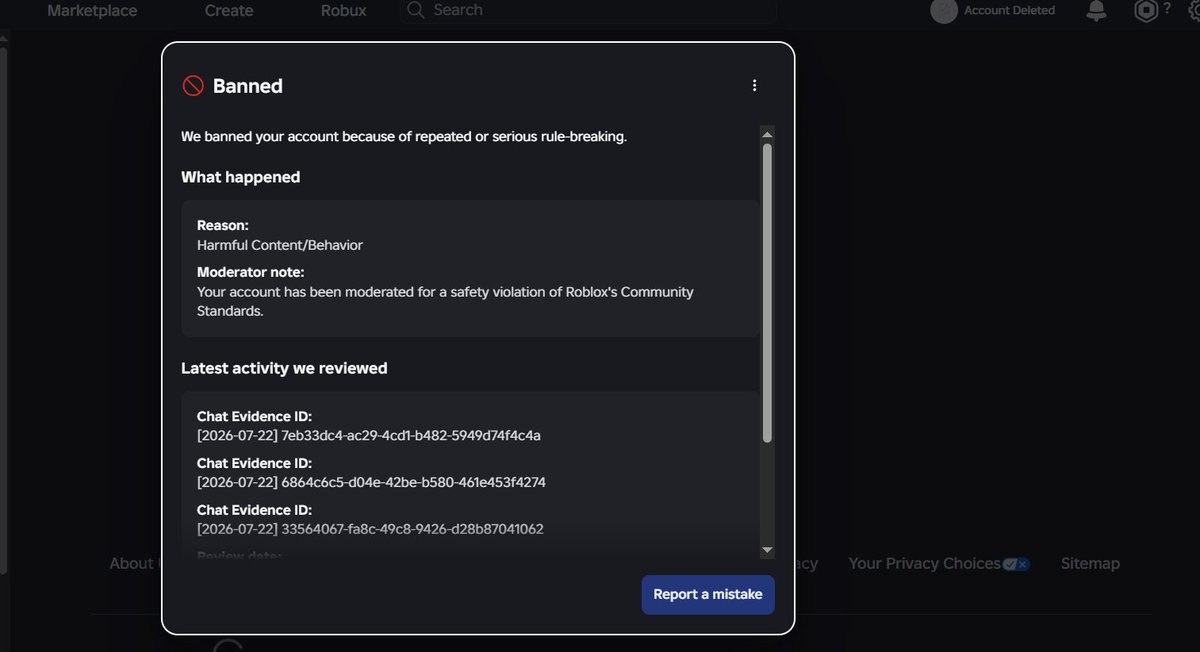Open the Marketplace nav item
The height and width of the screenshot is (652, 1200).
click(x=92, y=11)
